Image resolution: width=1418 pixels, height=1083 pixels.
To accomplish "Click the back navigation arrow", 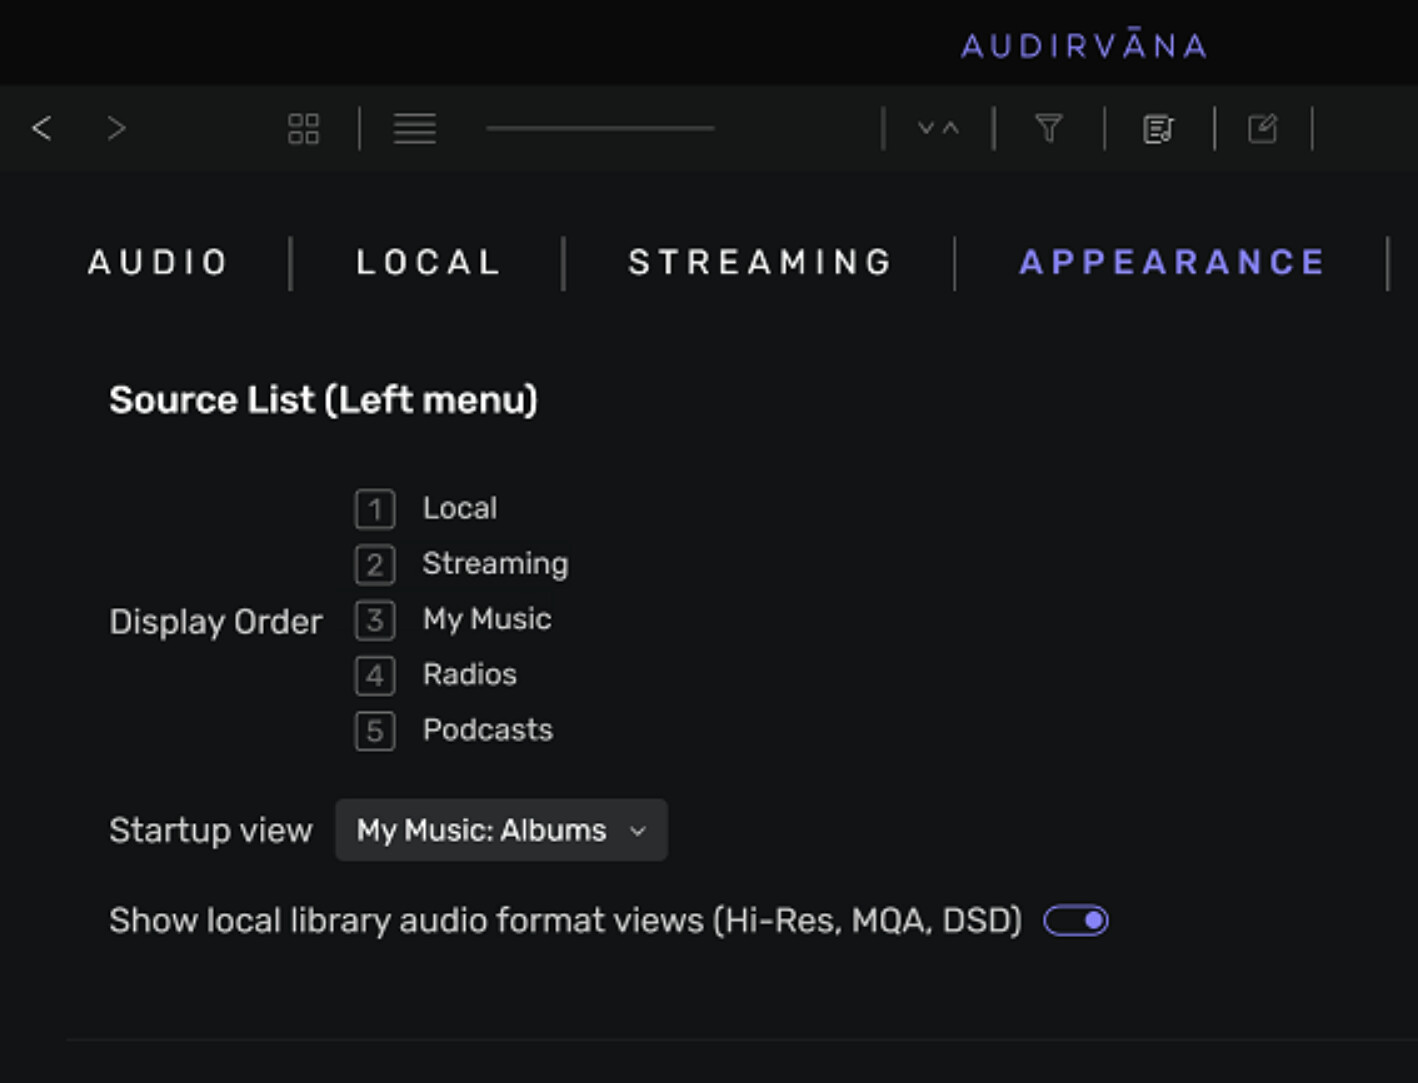I will tap(42, 128).
